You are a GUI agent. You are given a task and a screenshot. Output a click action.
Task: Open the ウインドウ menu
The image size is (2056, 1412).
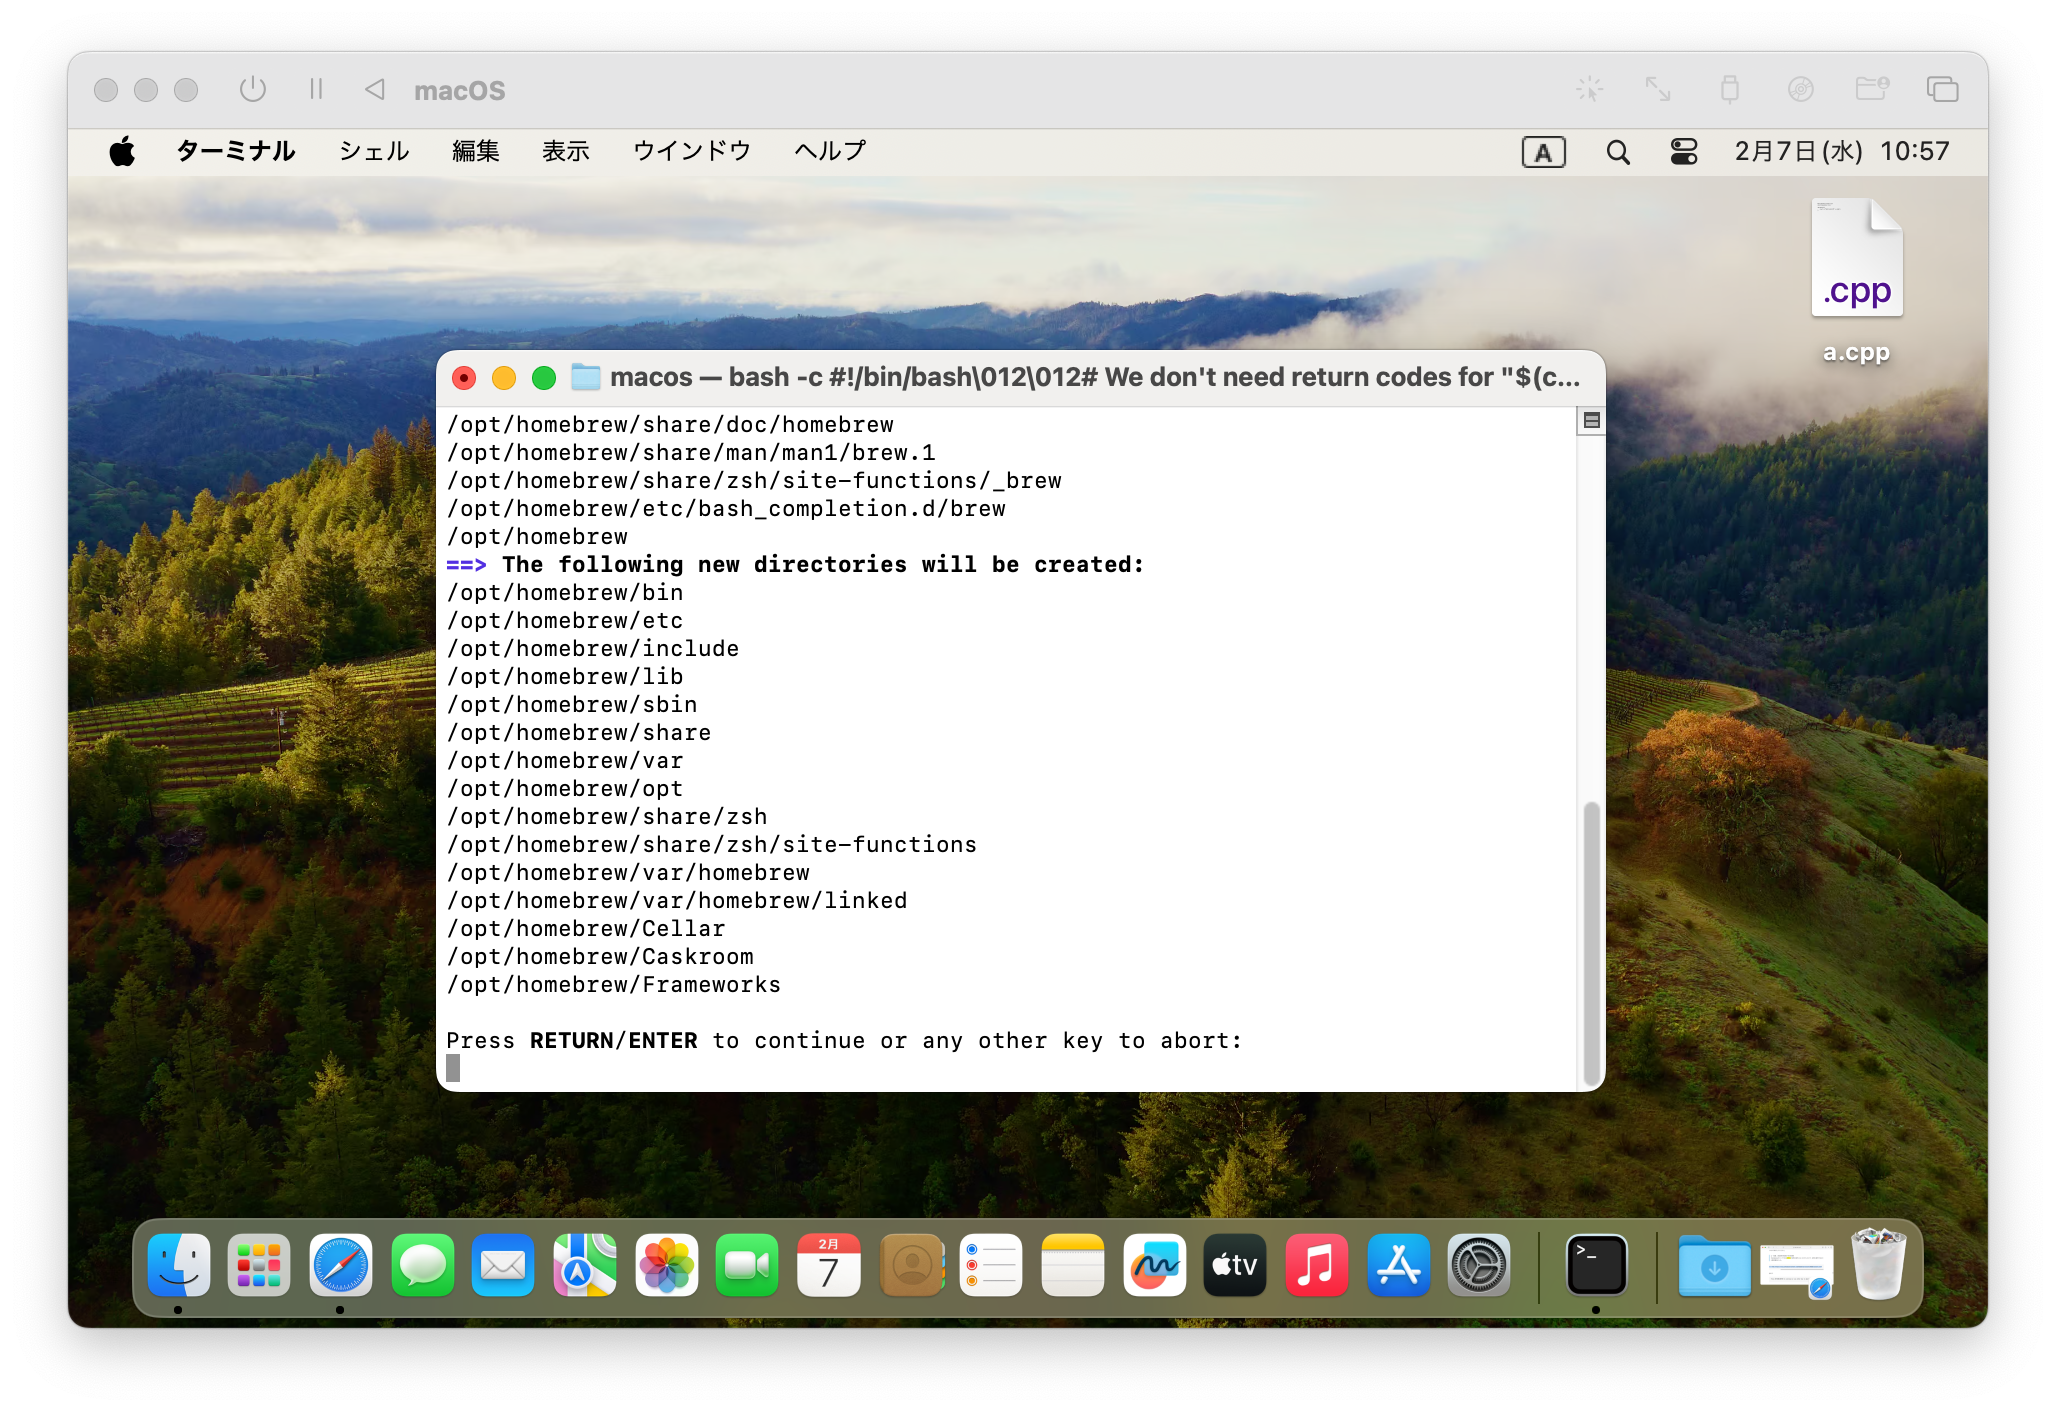pyautogui.click(x=691, y=151)
